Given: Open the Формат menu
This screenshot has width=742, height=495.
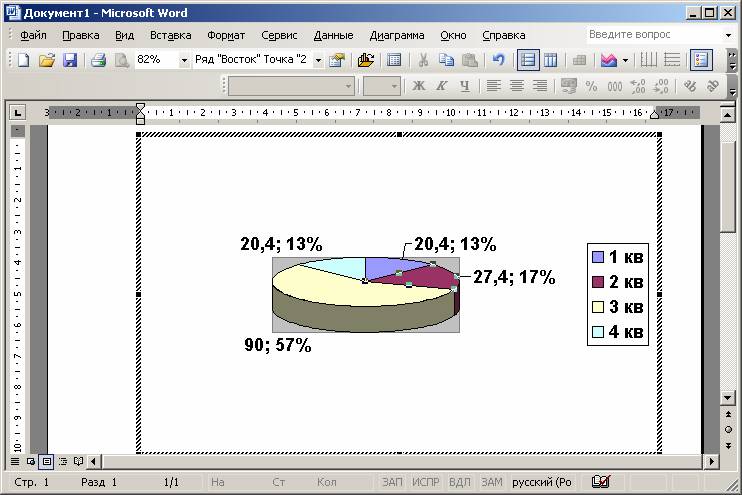Looking at the screenshot, I should 226,35.
